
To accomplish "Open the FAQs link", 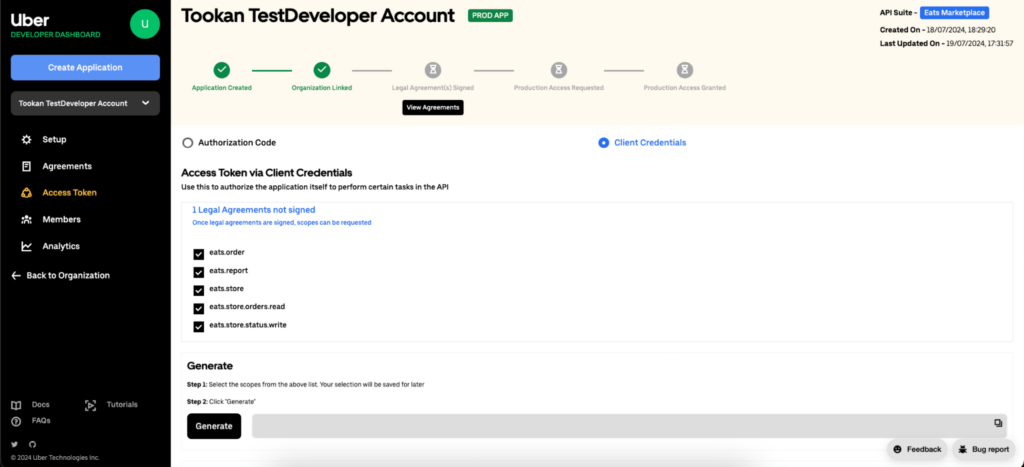I will [41, 421].
